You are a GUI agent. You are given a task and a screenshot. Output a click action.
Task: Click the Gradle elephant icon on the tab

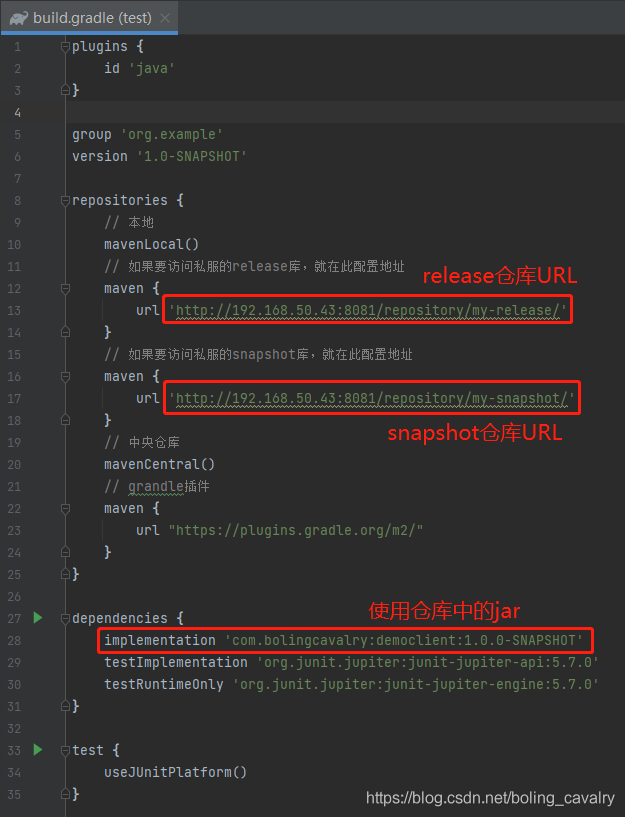coord(19,18)
